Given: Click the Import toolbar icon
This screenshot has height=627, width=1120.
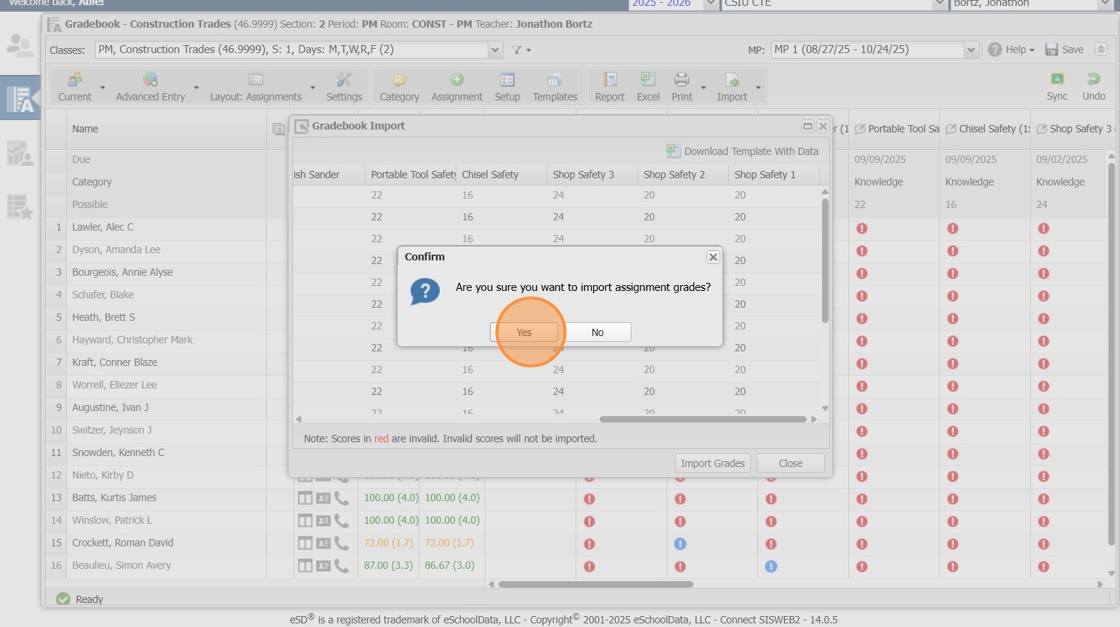Looking at the screenshot, I should pos(731,87).
